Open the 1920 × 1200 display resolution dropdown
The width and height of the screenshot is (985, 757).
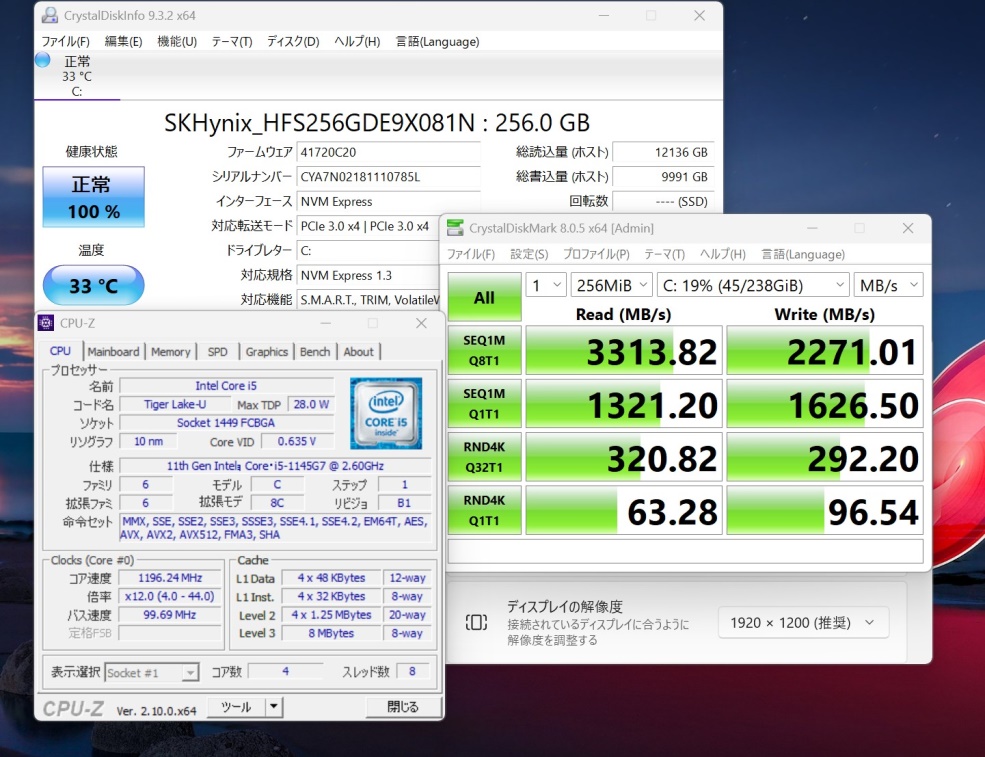(x=803, y=623)
